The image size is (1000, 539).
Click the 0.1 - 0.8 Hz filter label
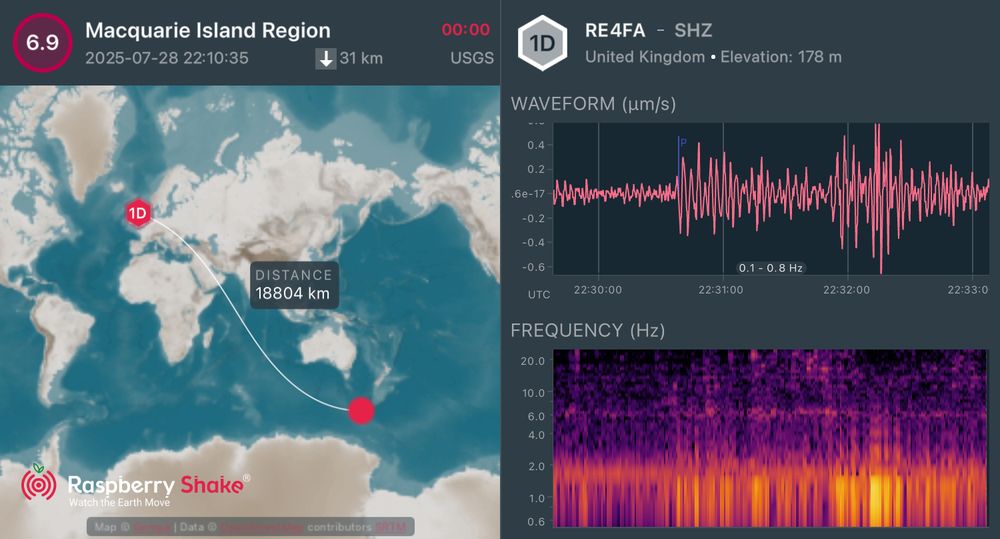[x=770, y=268]
